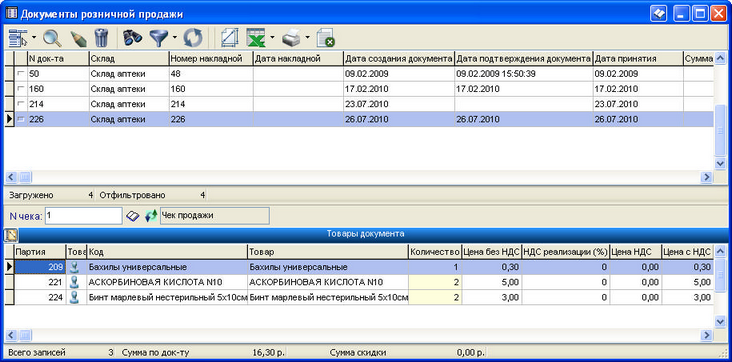732x362 pixels.
Task: Sort by Количество column header
Action: (x=435, y=252)
